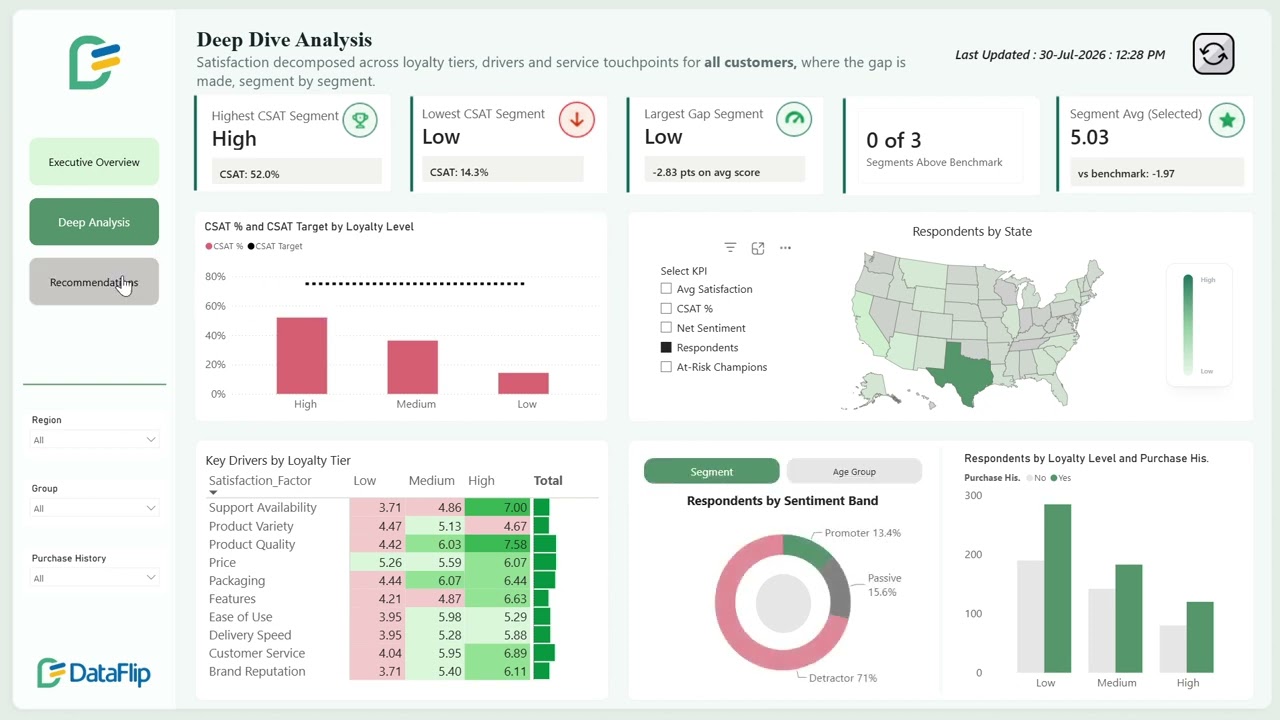Click the Total bar for Packaging row
The height and width of the screenshot is (720, 1280).
pyautogui.click(x=544, y=580)
